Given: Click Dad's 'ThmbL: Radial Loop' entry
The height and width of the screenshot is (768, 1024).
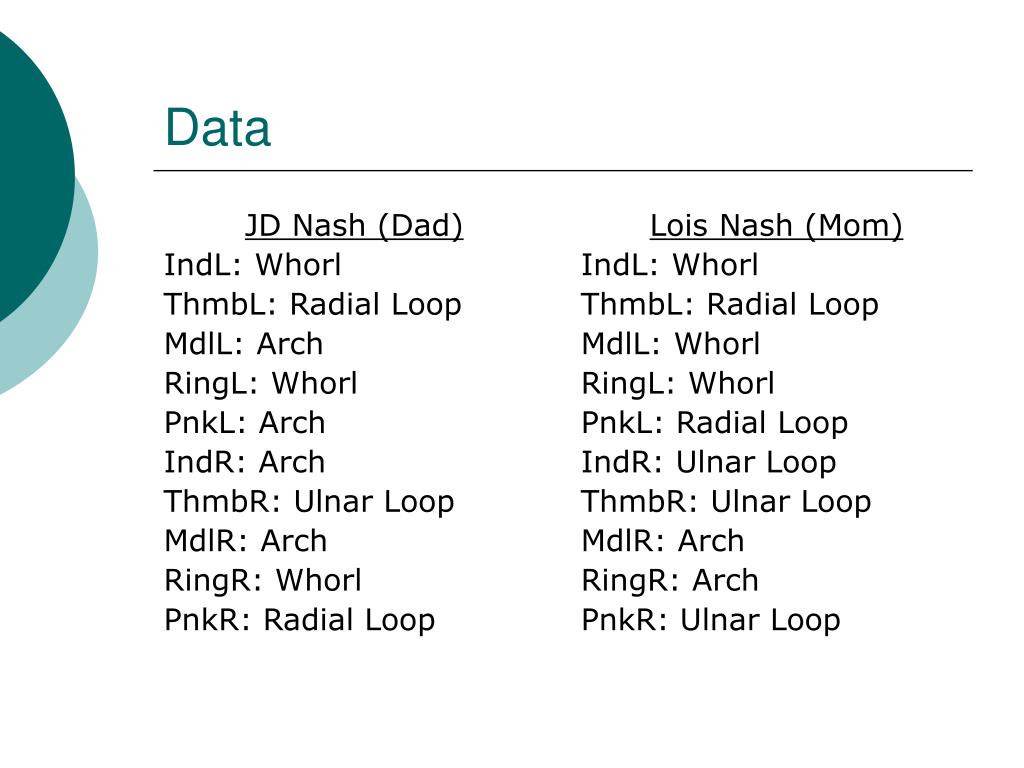Looking at the screenshot, I should (x=313, y=306).
